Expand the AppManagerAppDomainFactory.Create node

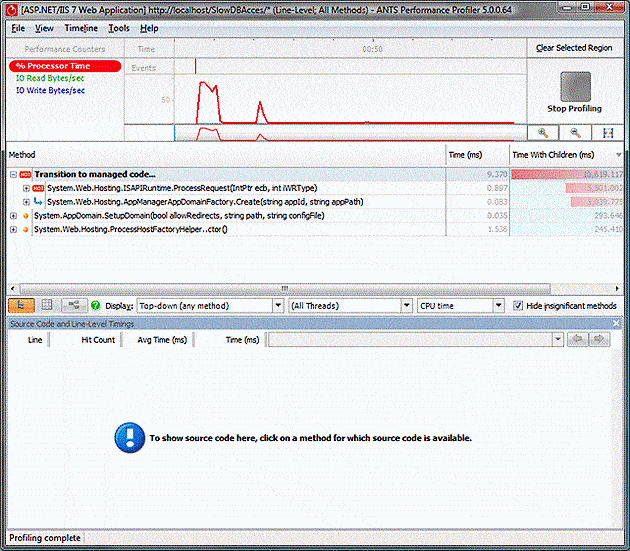[x=26, y=202]
